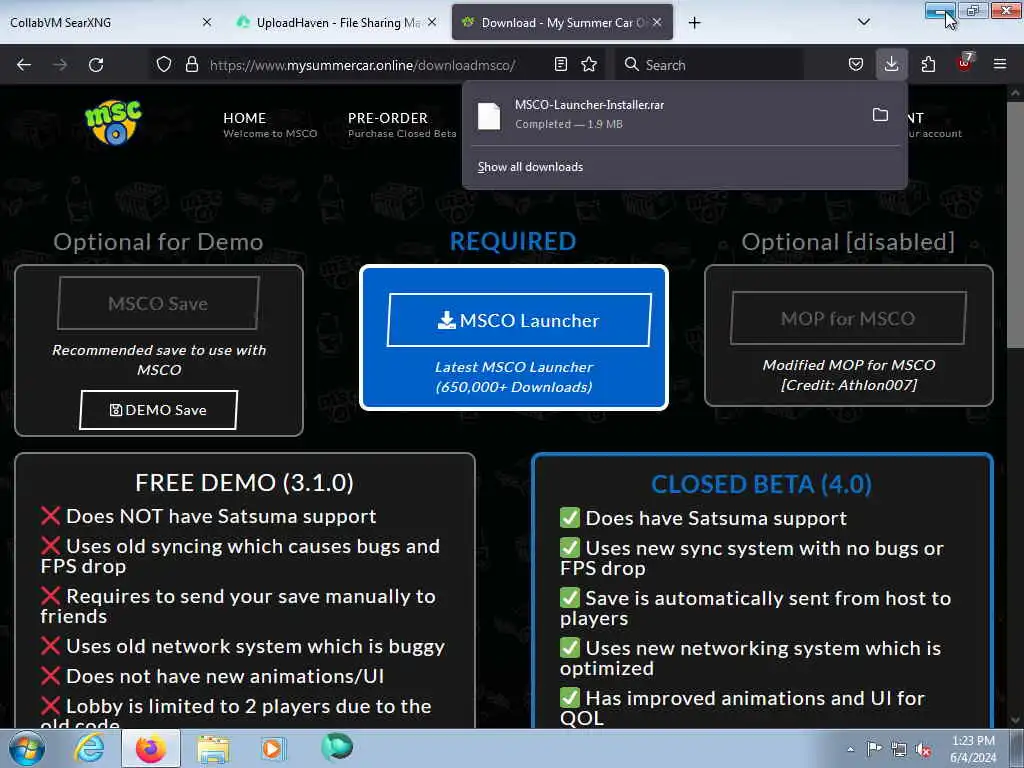Screen dimensions: 1024x768
Task: Show hidden system tray icons
Action: [x=850, y=749]
